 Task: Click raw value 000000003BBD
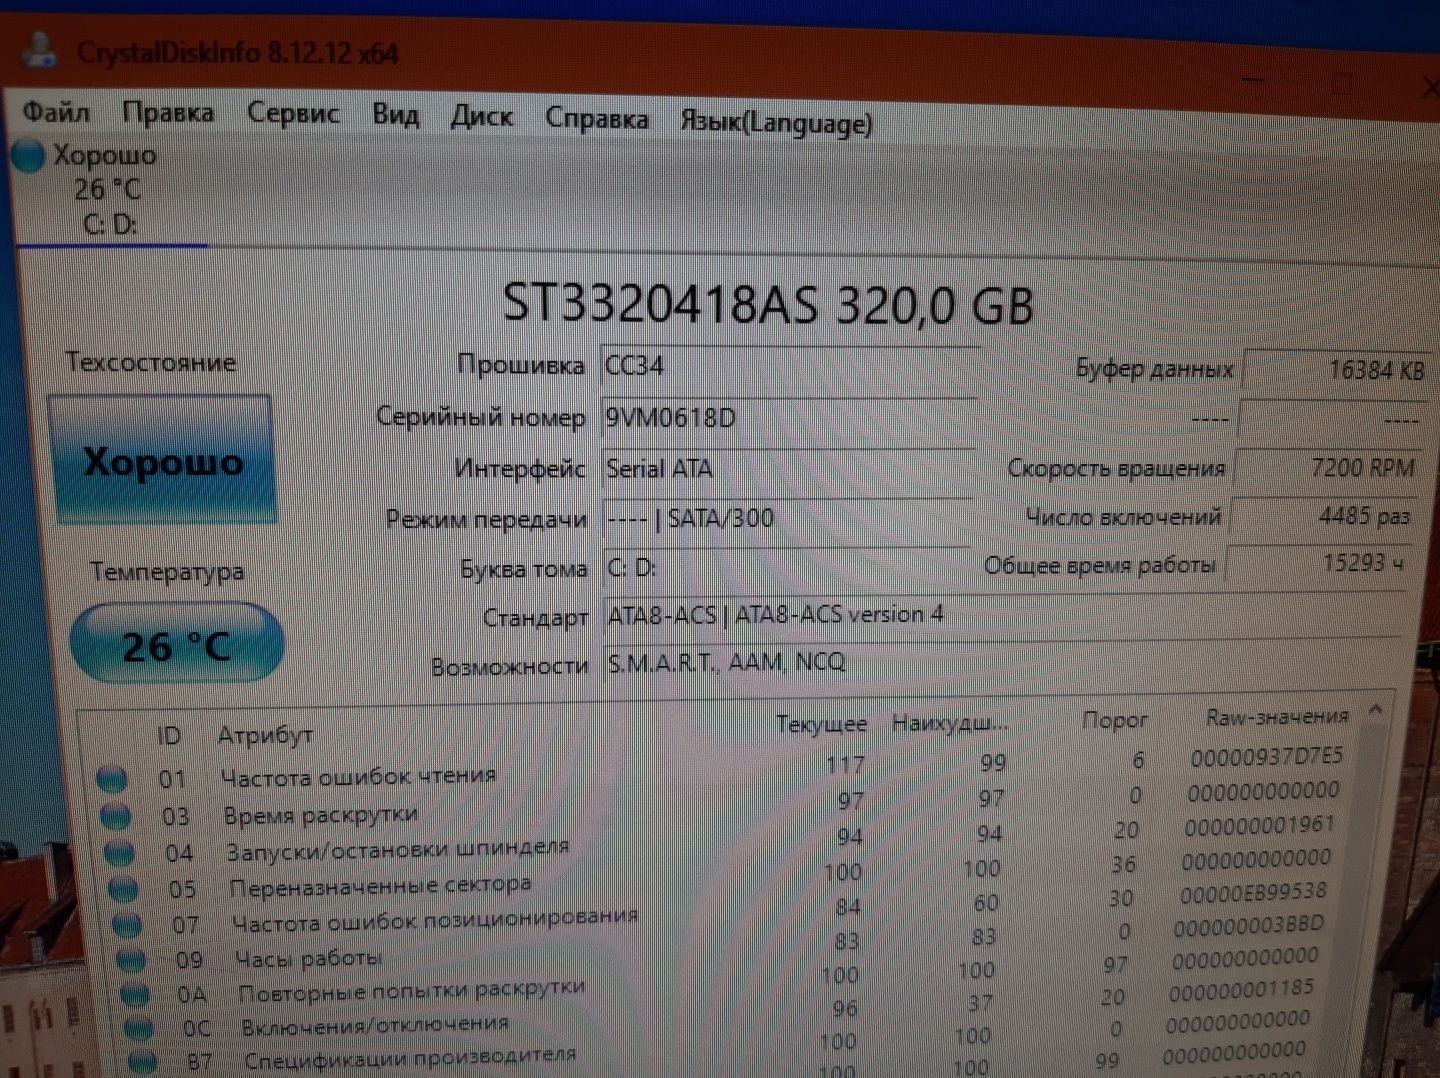coord(1248,926)
